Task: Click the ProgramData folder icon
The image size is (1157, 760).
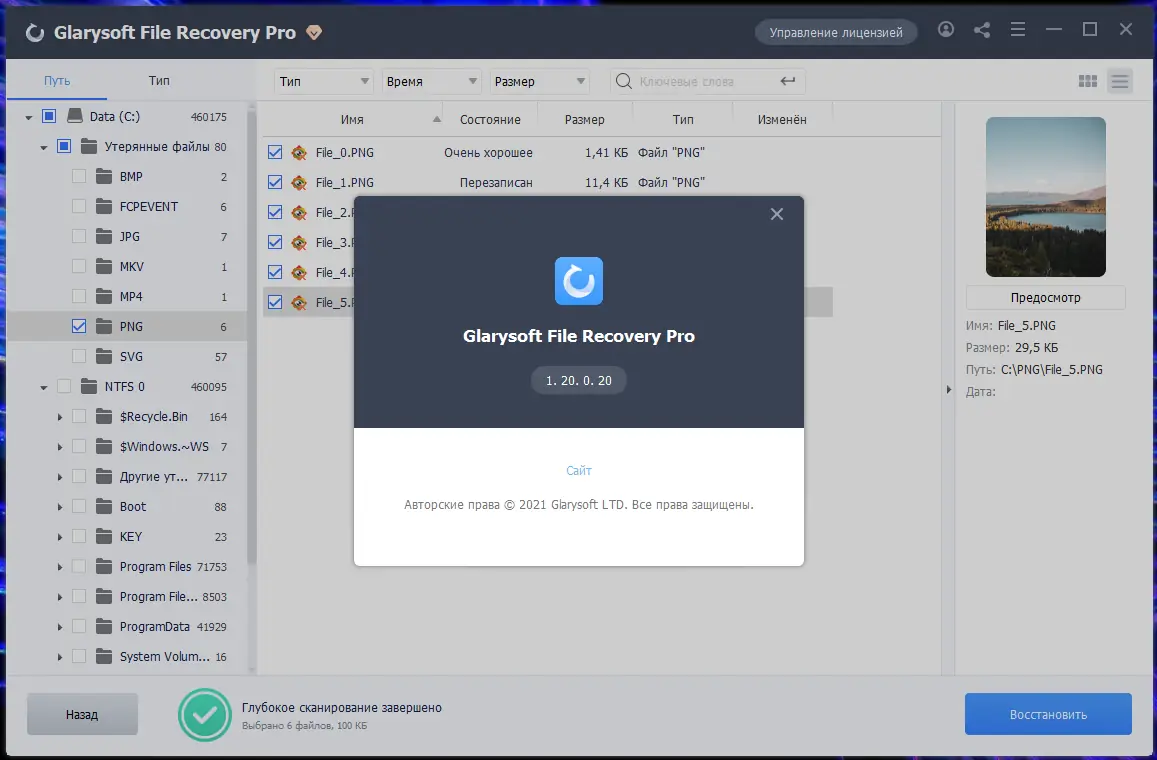Action: coord(104,626)
